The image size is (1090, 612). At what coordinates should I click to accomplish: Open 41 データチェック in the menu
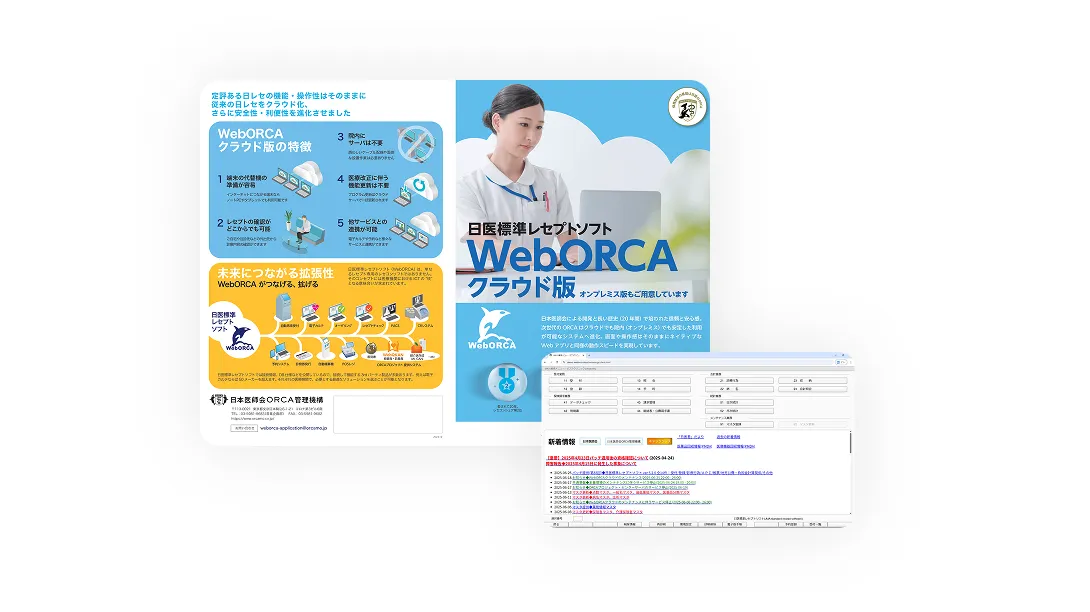(583, 402)
